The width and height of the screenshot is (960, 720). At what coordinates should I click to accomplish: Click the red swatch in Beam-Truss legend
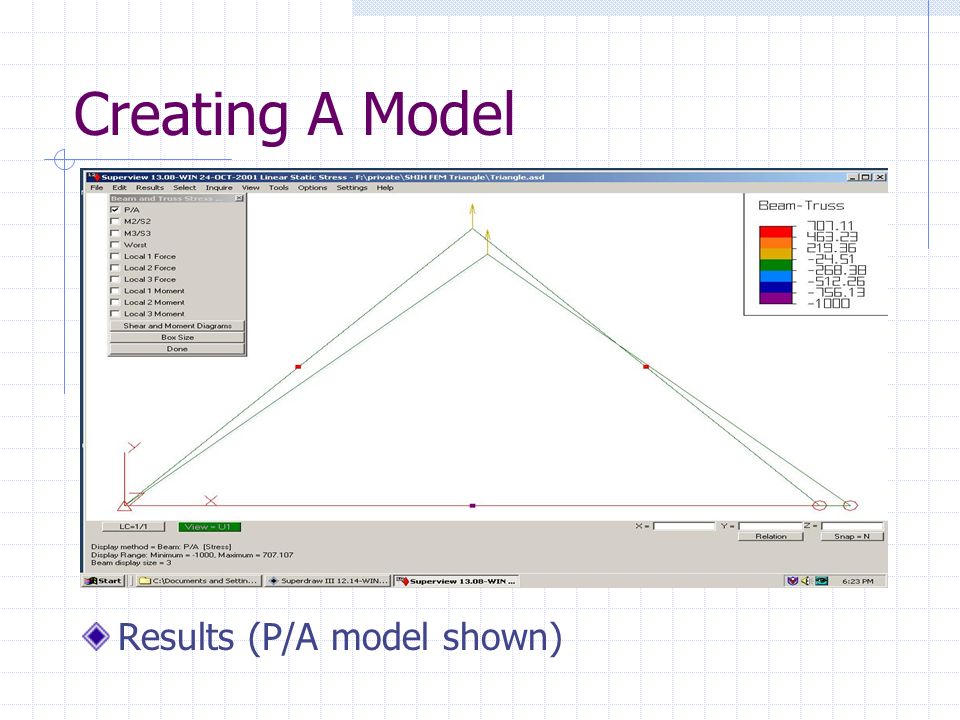coord(776,231)
